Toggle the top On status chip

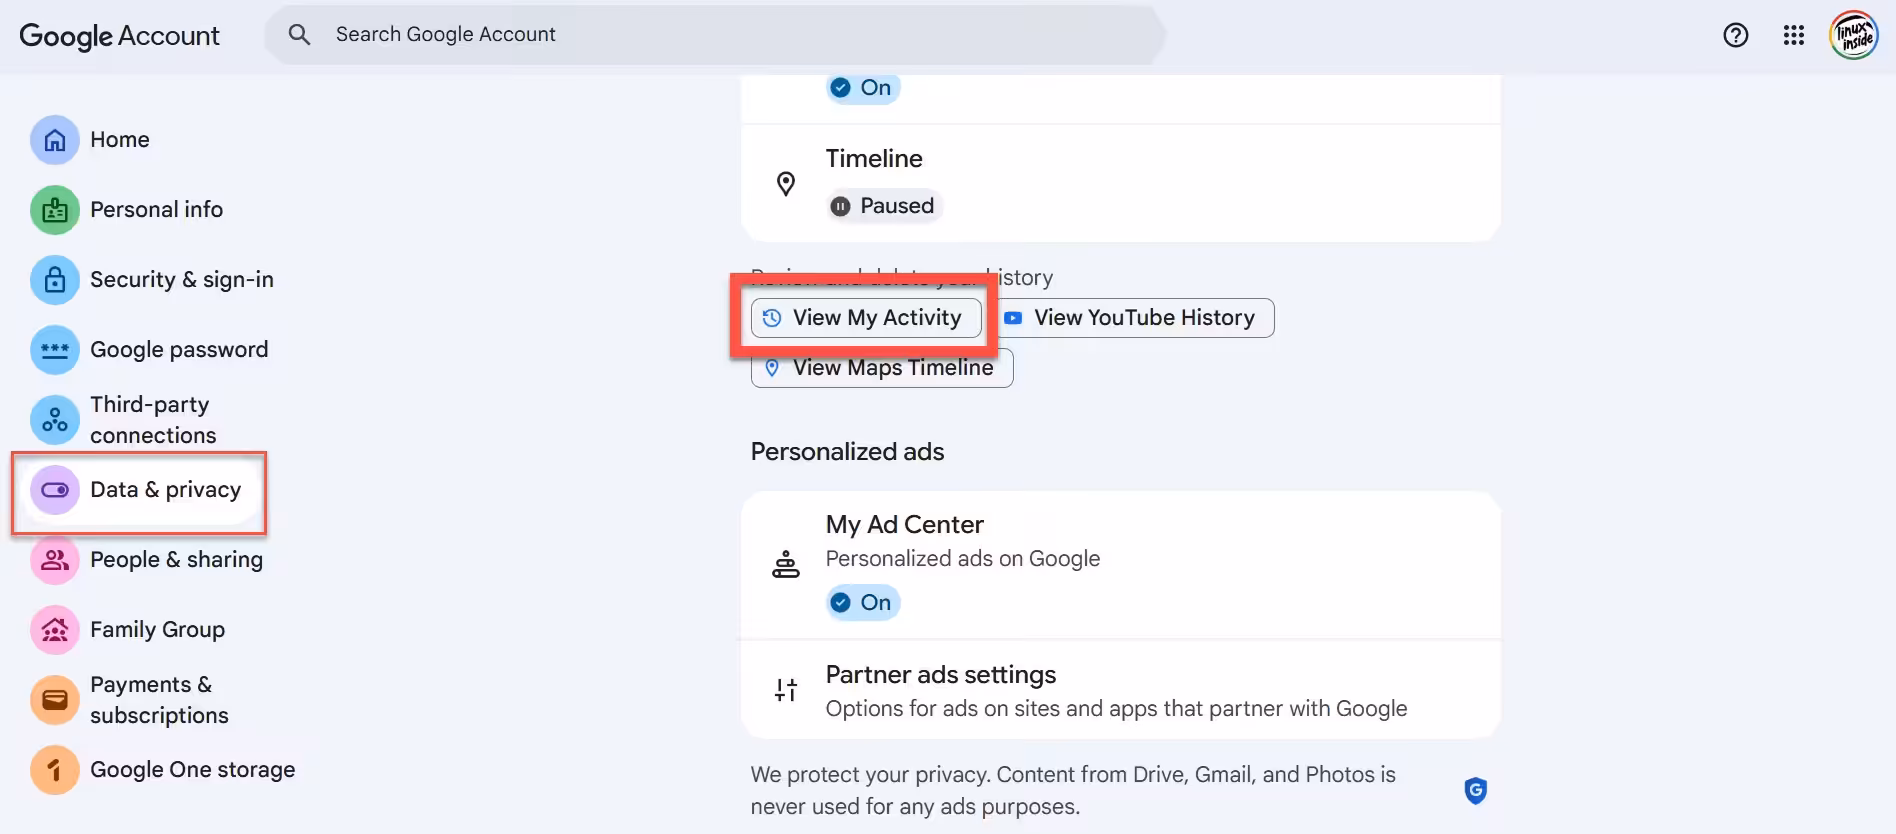point(862,88)
